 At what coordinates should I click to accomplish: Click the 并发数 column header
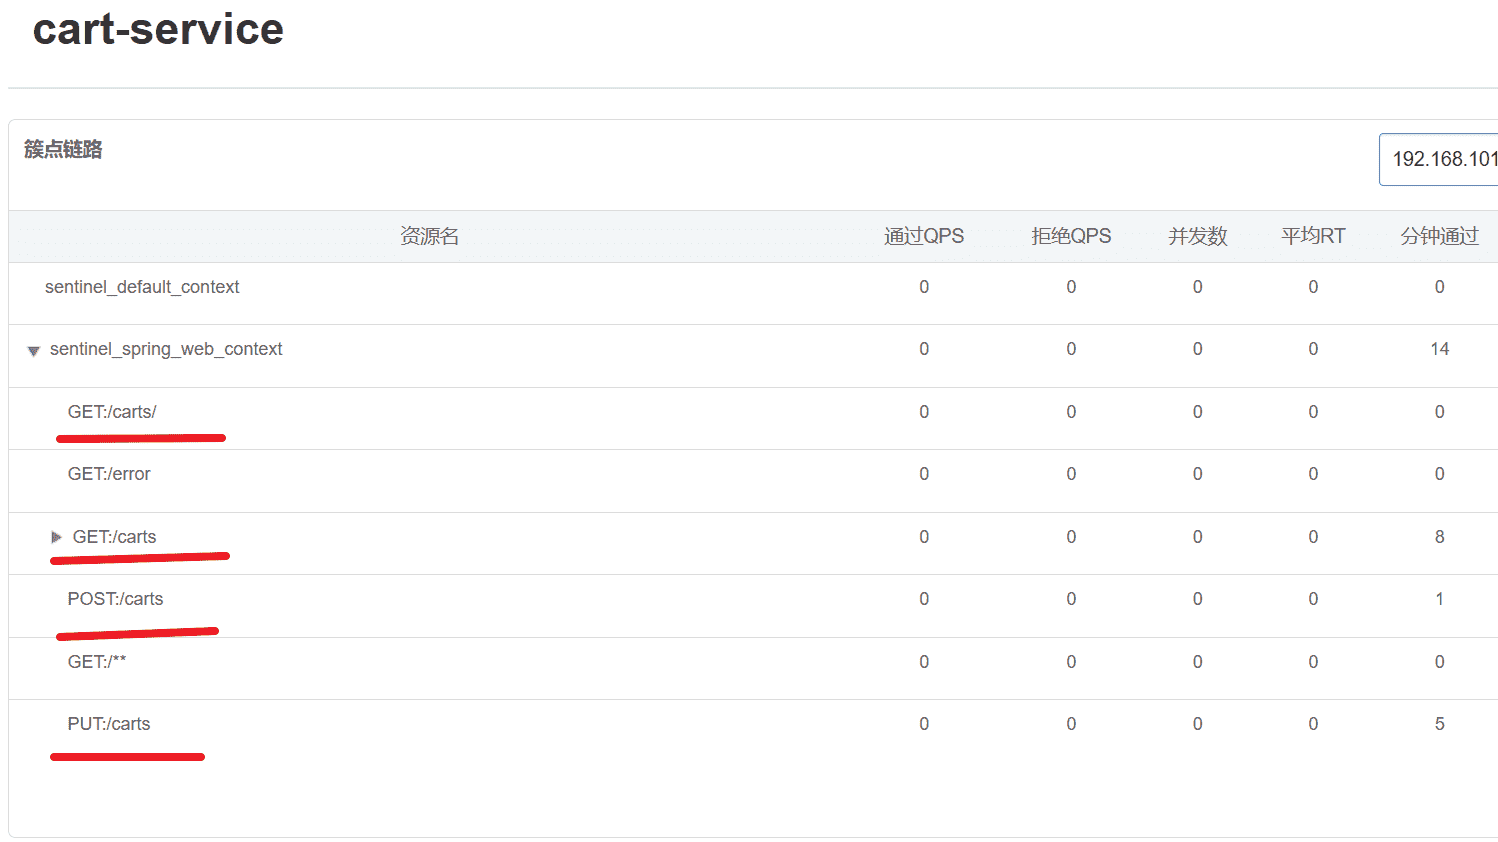pyautogui.click(x=1197, y=236)
